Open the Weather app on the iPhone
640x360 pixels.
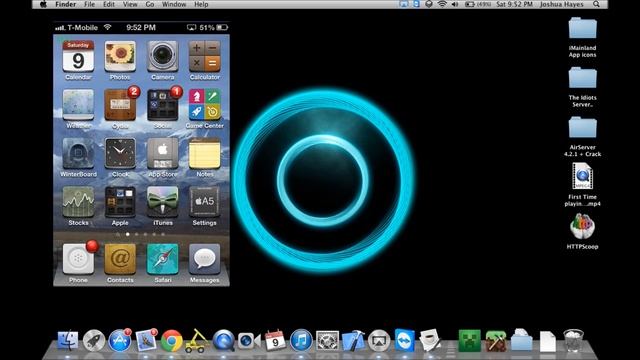(78, 106)
